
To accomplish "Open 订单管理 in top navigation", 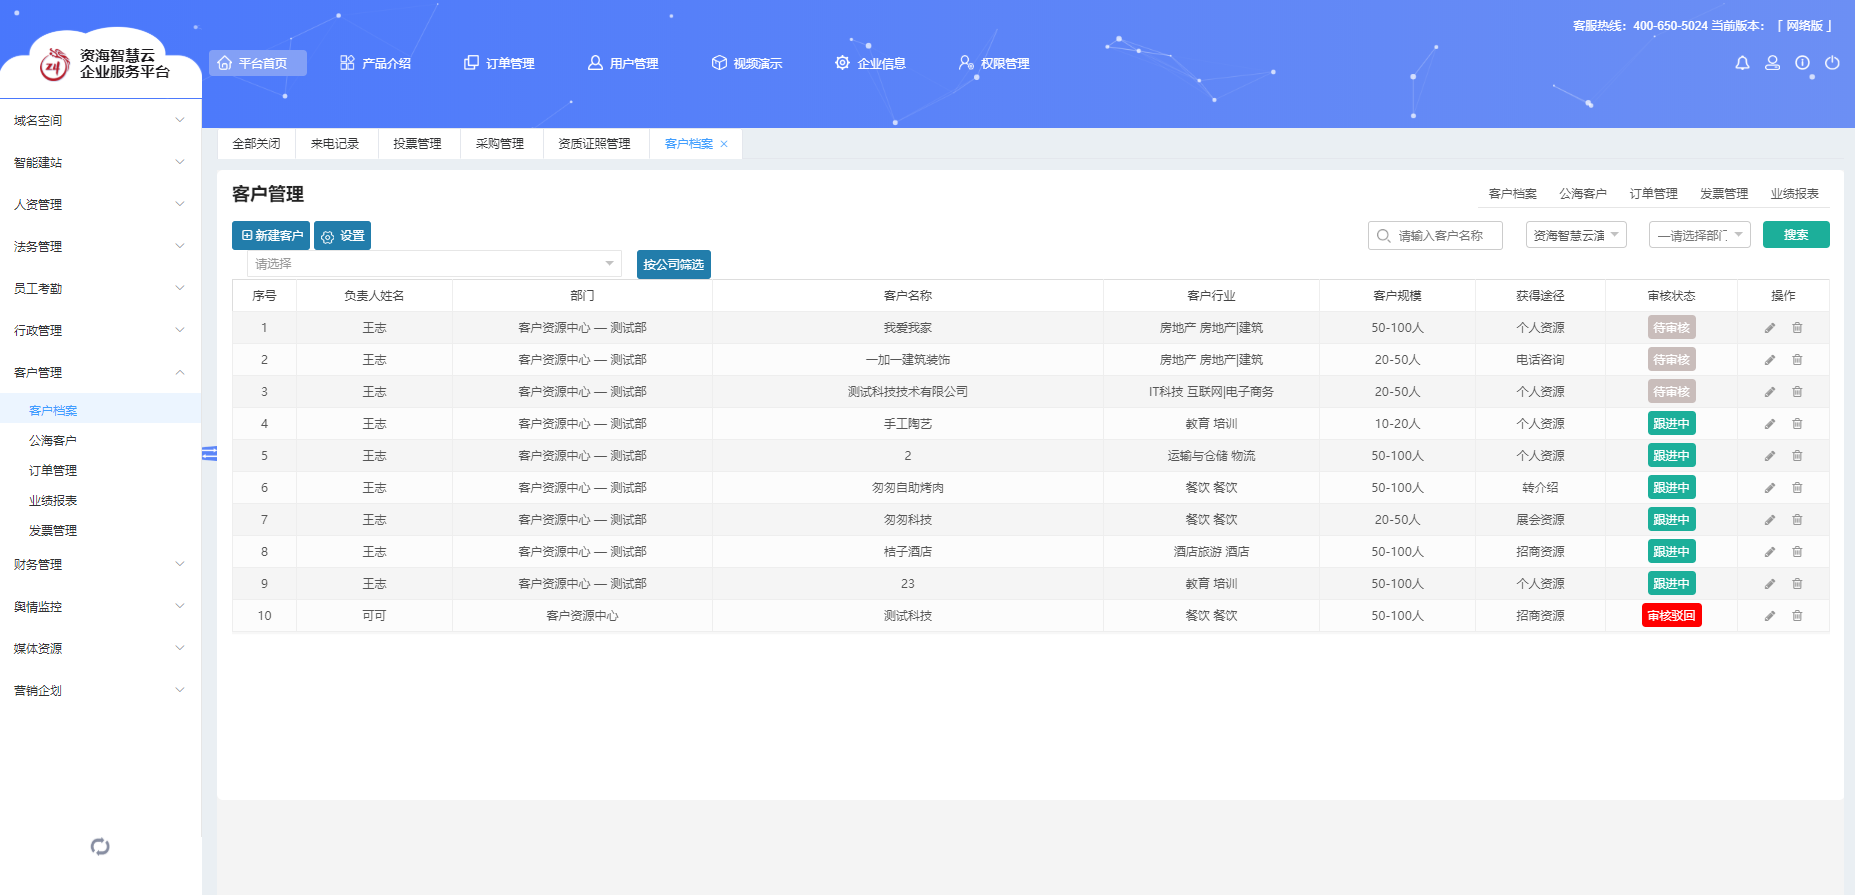I will click(x=499, y=63).
